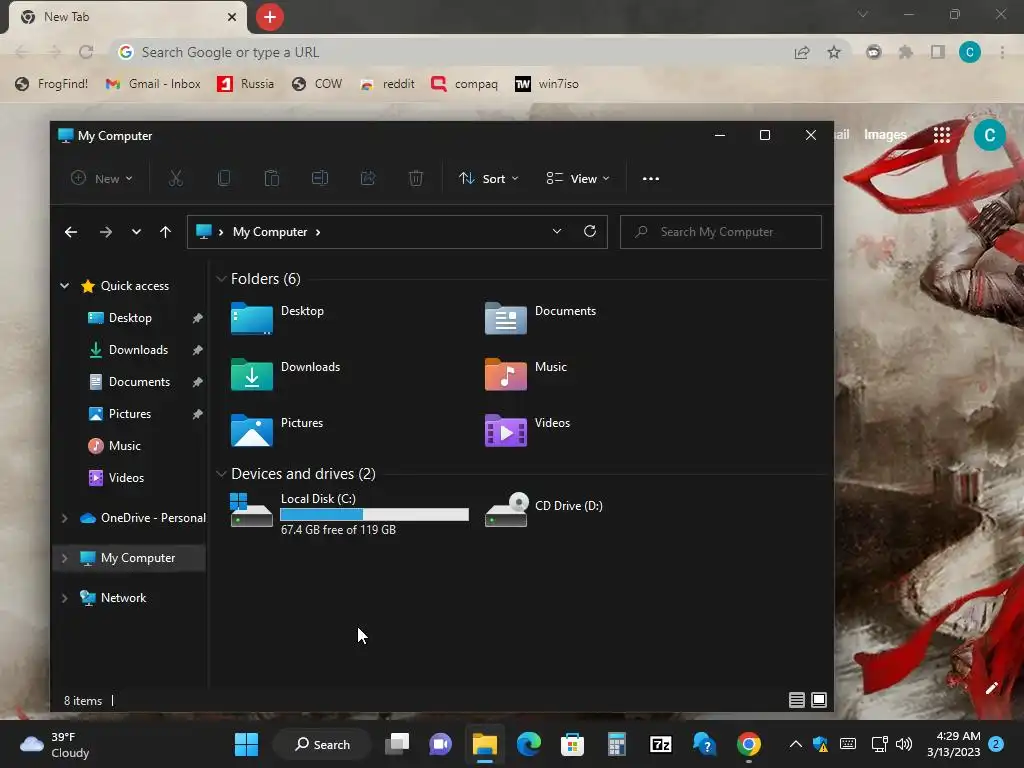Screen dimensions: 1024x768
Task: Select Documents in Quick access sidebar
Action: click(x=139, y=382)
